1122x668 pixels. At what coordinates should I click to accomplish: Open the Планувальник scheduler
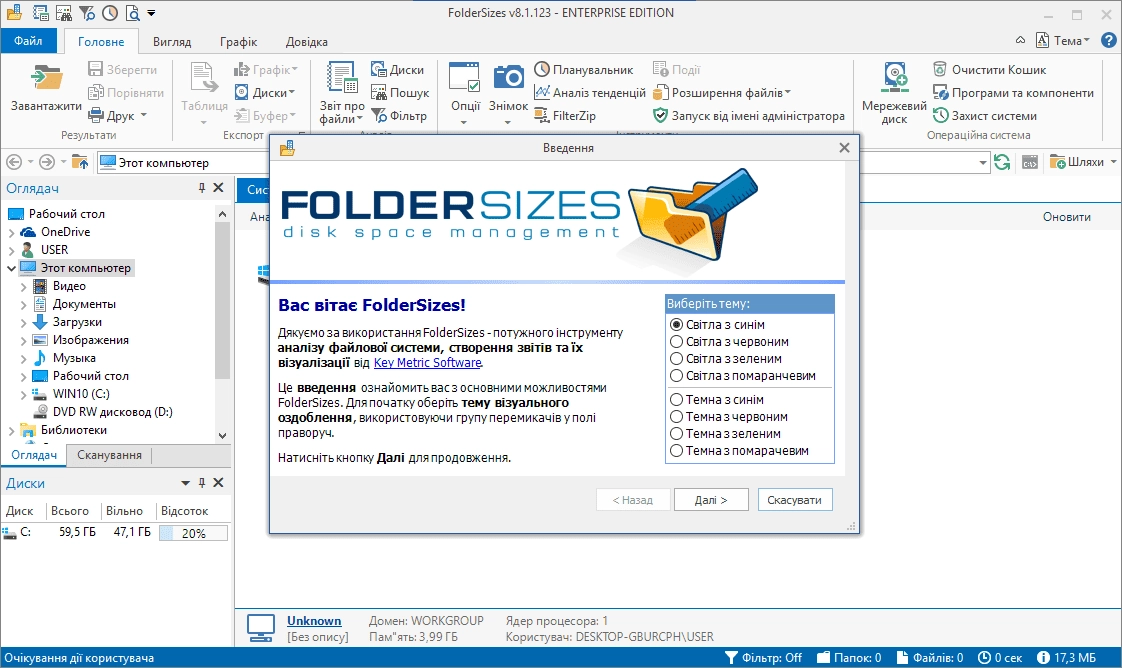[584, 69]
